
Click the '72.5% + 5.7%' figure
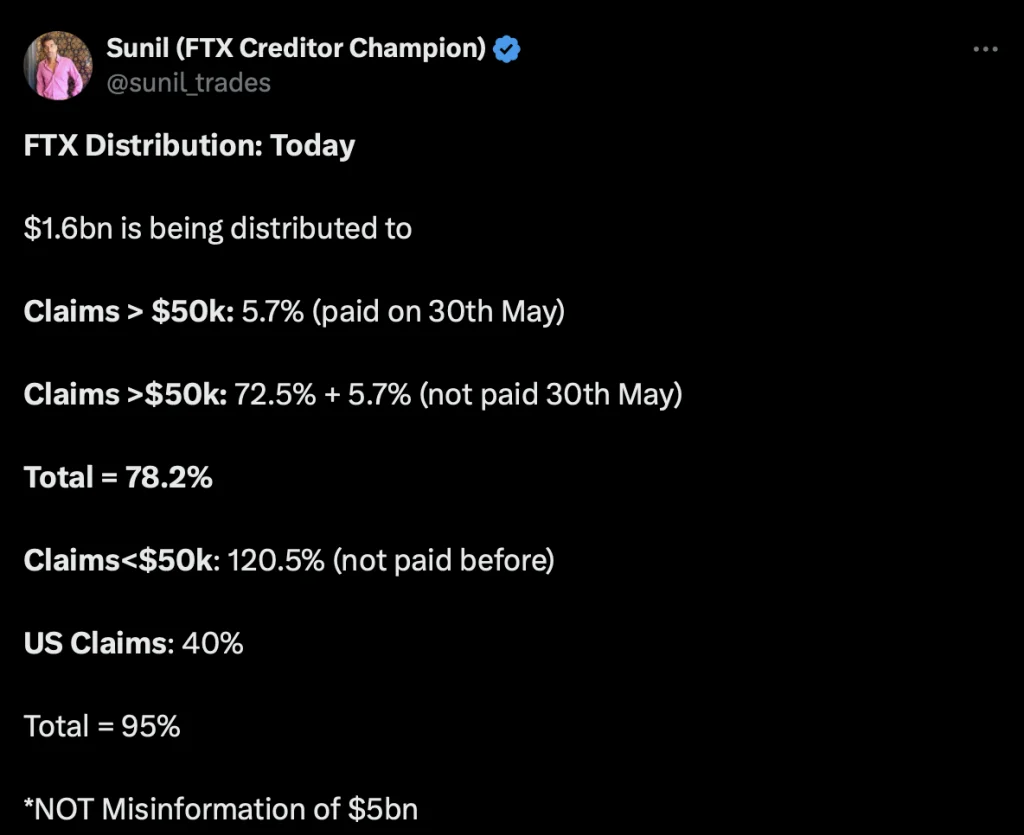click(323, 395)
